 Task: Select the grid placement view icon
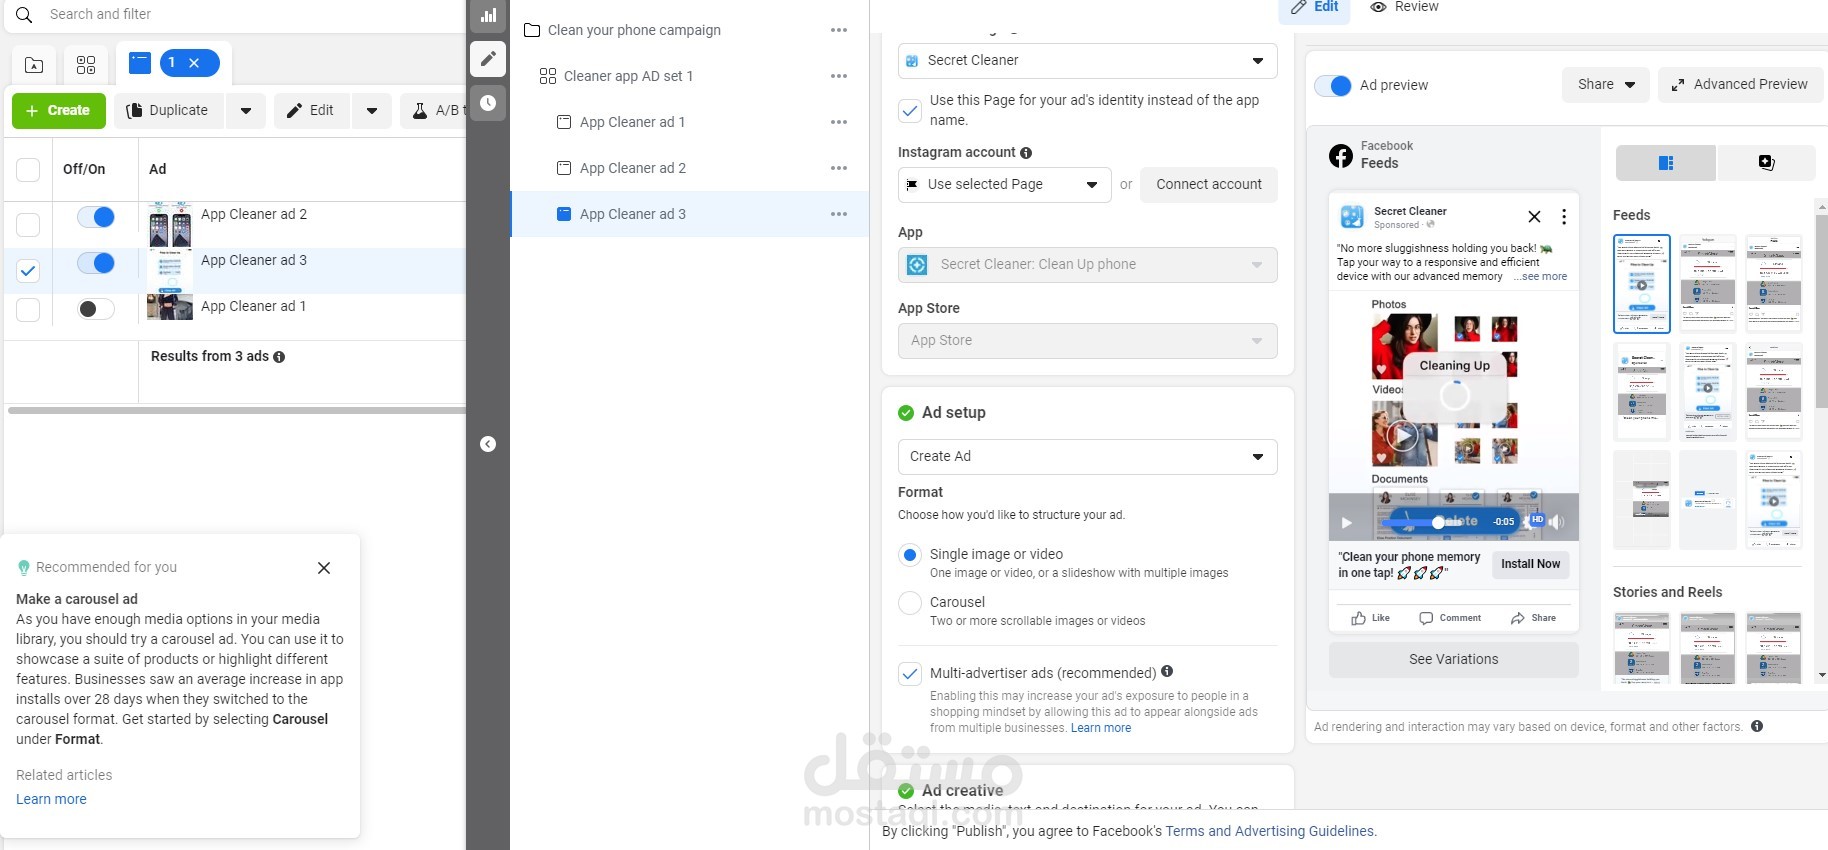point(1666,163)
